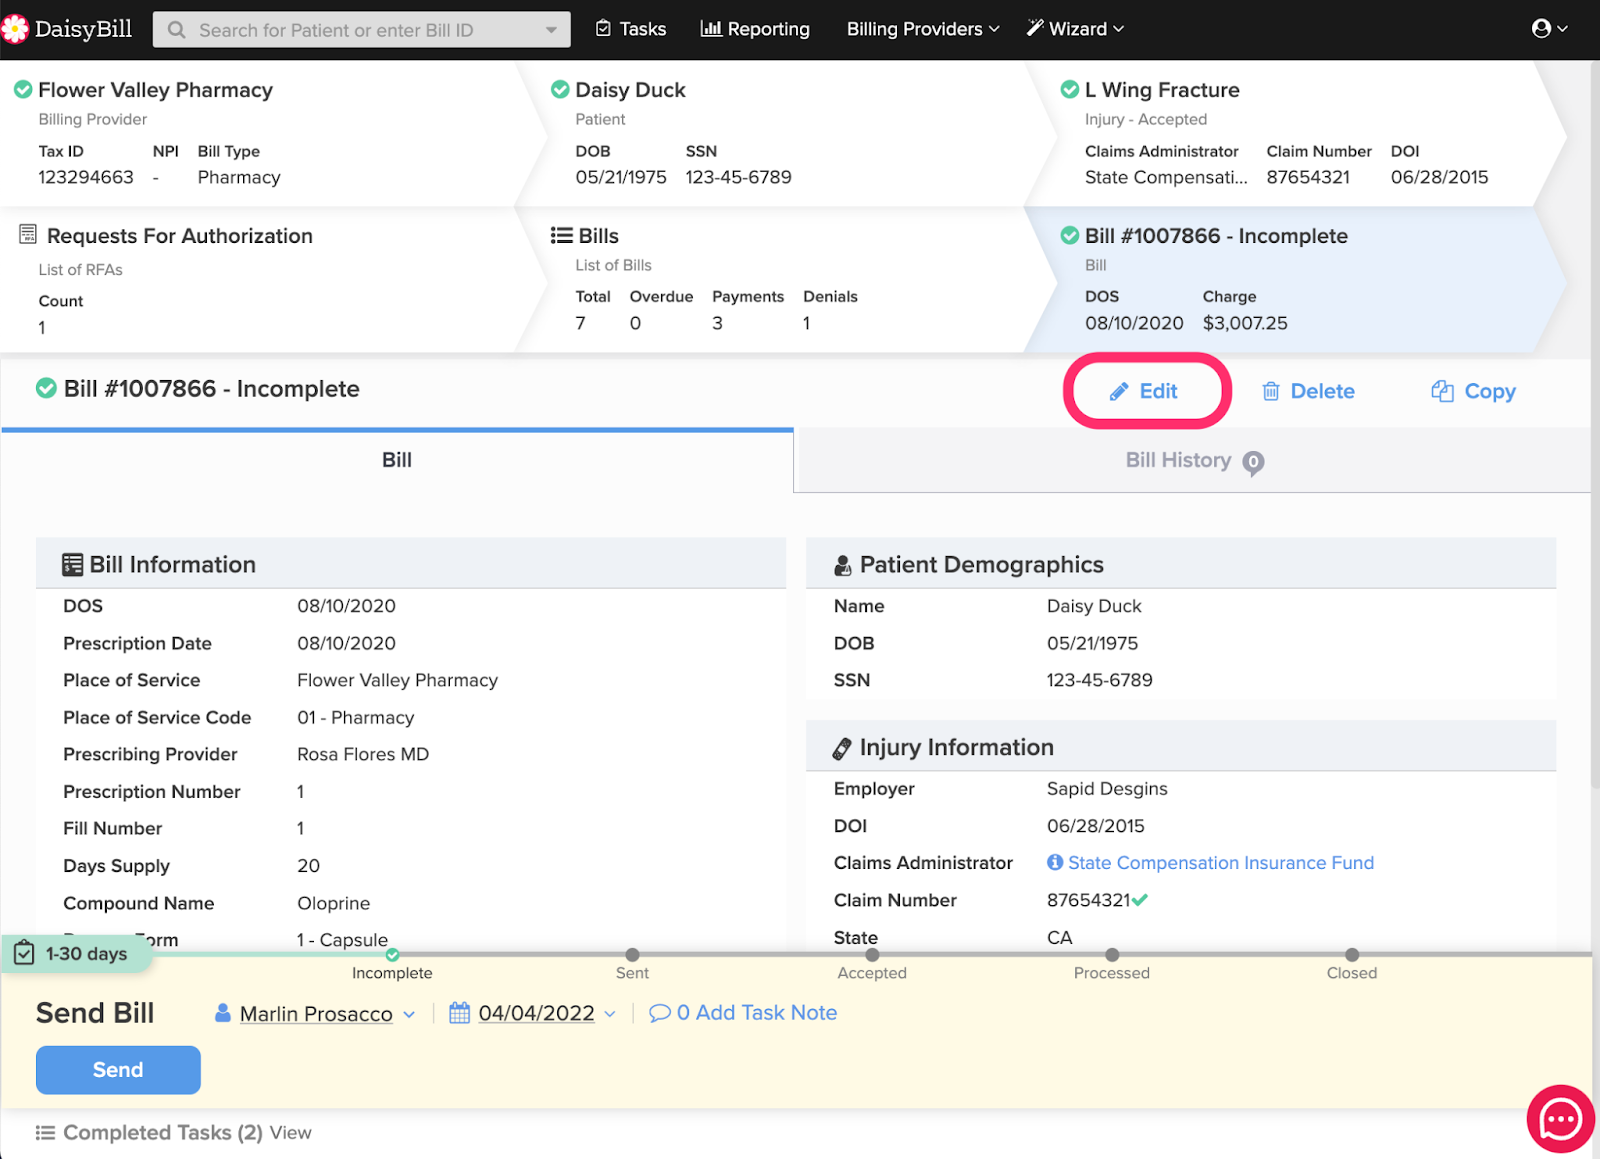Open the Bills list card
The height and width of the screenshot is (1159, 1600).
click(x=785, y=280)
